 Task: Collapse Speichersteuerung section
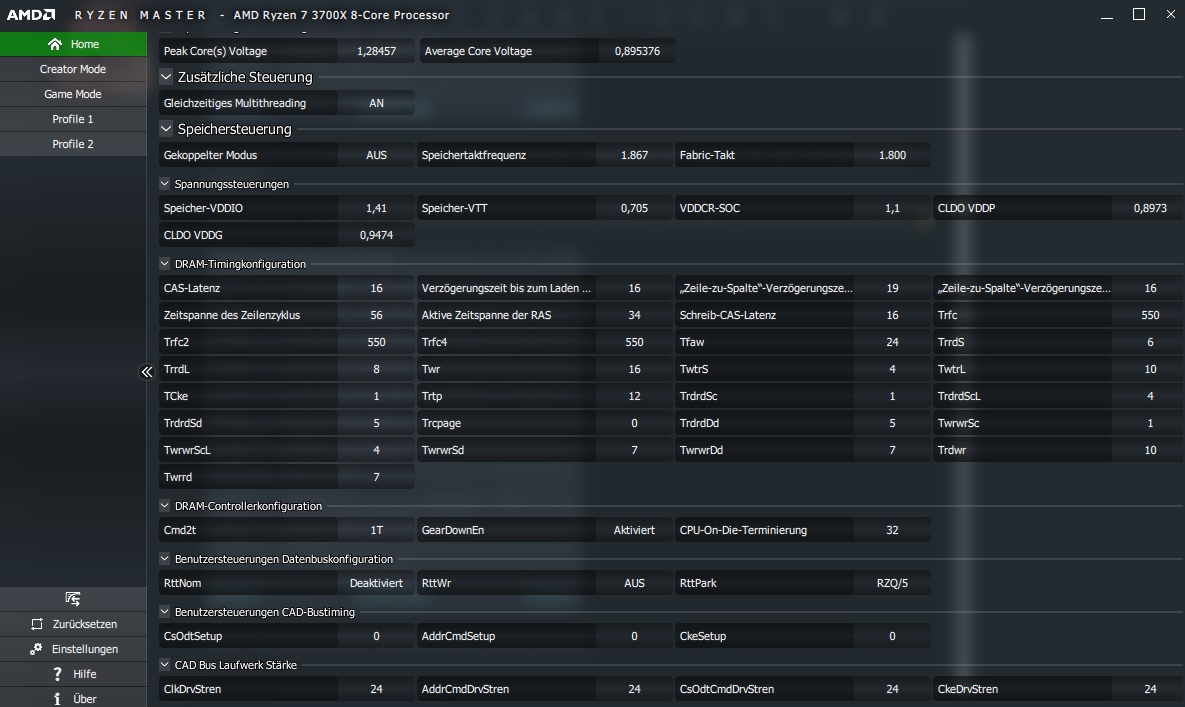(166, 128)
